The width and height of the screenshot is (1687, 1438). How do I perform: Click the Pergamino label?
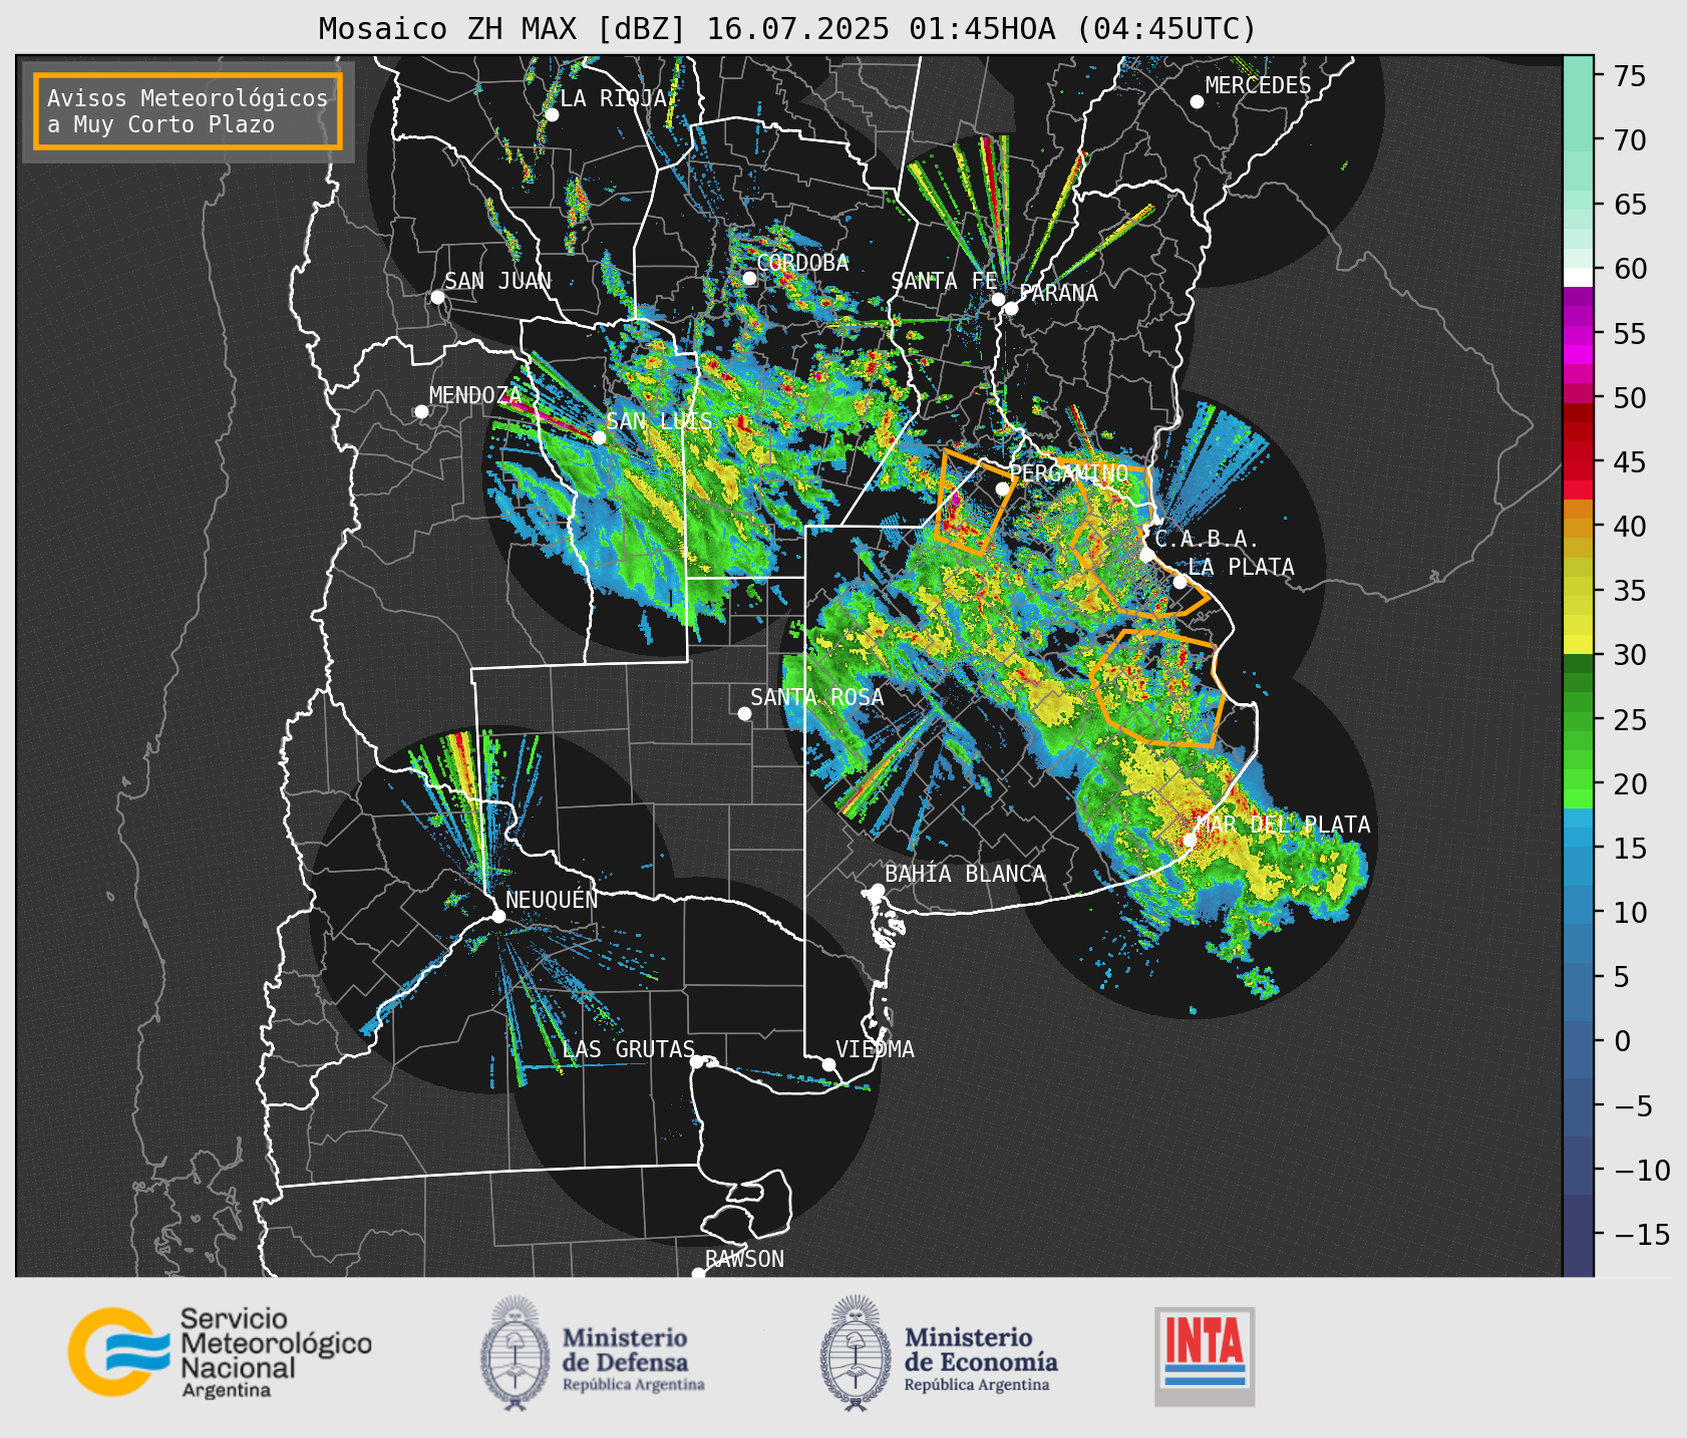(x=1068, y=473)
